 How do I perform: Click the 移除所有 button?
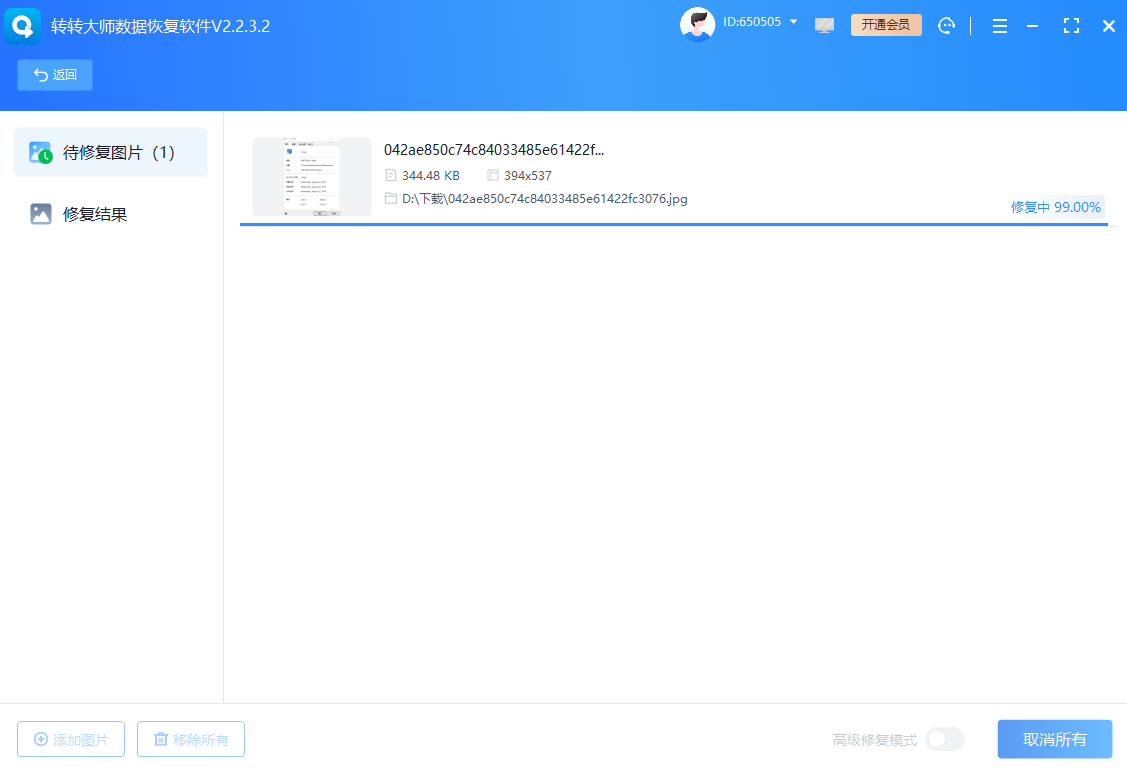coord(191,739)
